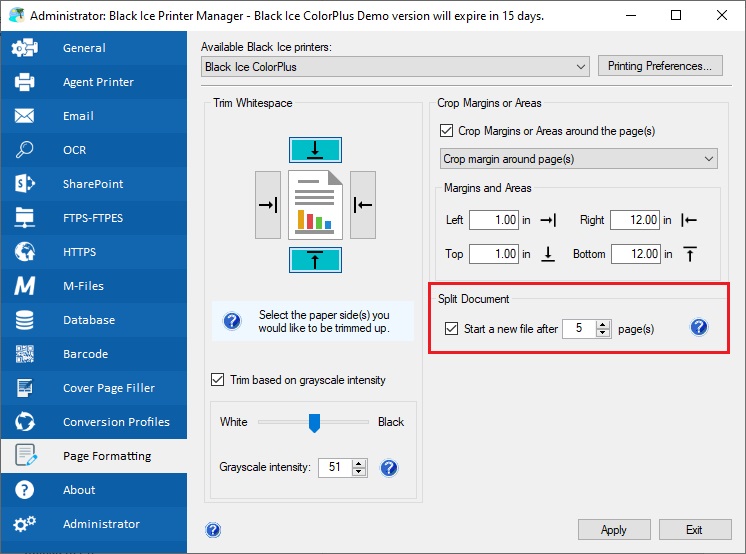Click the Top margin input field
746x554 pixels.
[493, 254]
